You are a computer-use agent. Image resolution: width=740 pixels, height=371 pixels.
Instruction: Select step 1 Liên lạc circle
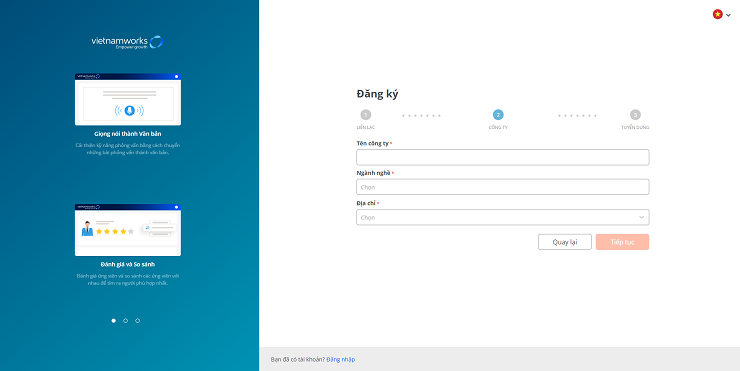(x=366, y=115)
